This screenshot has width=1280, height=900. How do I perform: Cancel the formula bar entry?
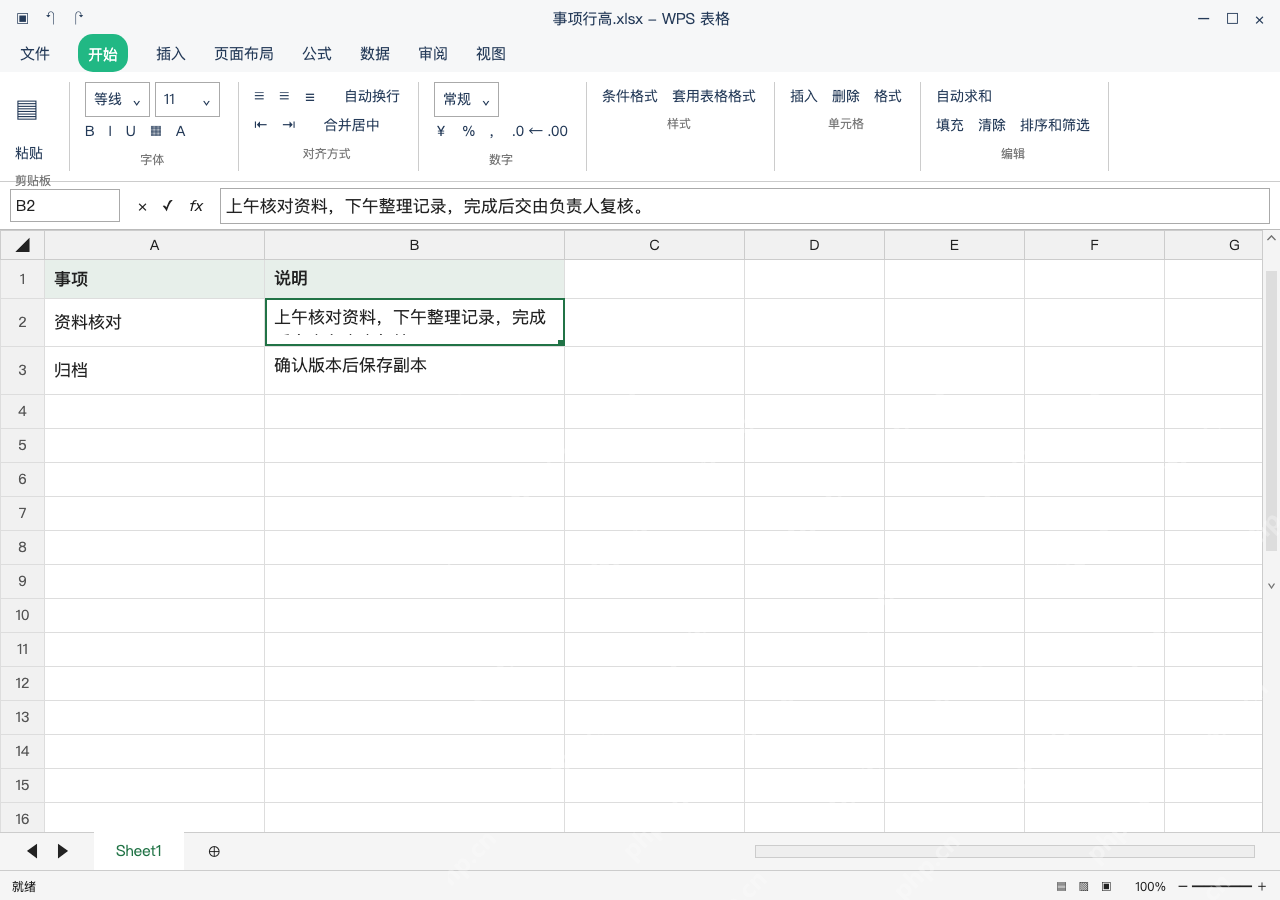(142, 206)
